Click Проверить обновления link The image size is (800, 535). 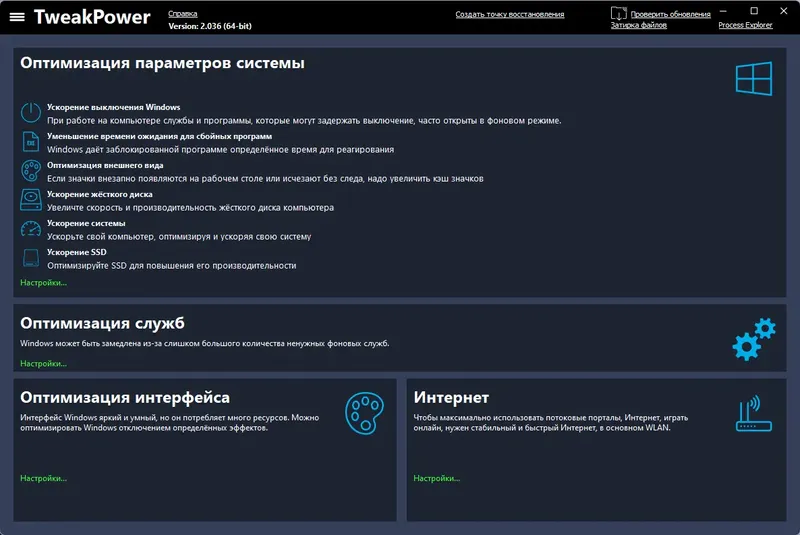pyautogui.click(x=670, y=14)
